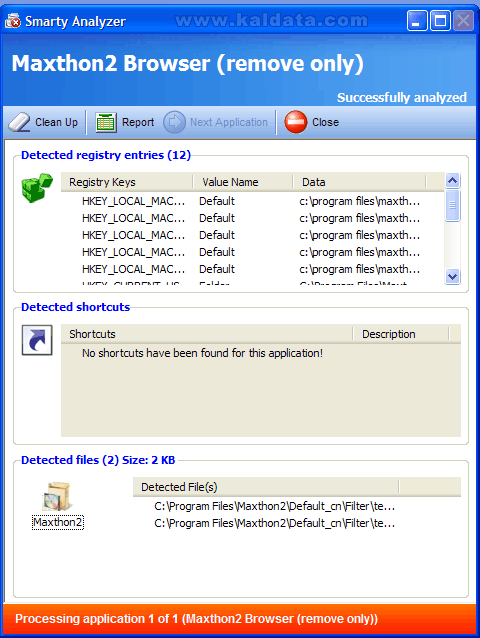This screenshot has height=638, width=480.
Task: Select the first HKEY_LOCAL_MAC... registry row
Action: pyautogui.click(x=252, y=201)
